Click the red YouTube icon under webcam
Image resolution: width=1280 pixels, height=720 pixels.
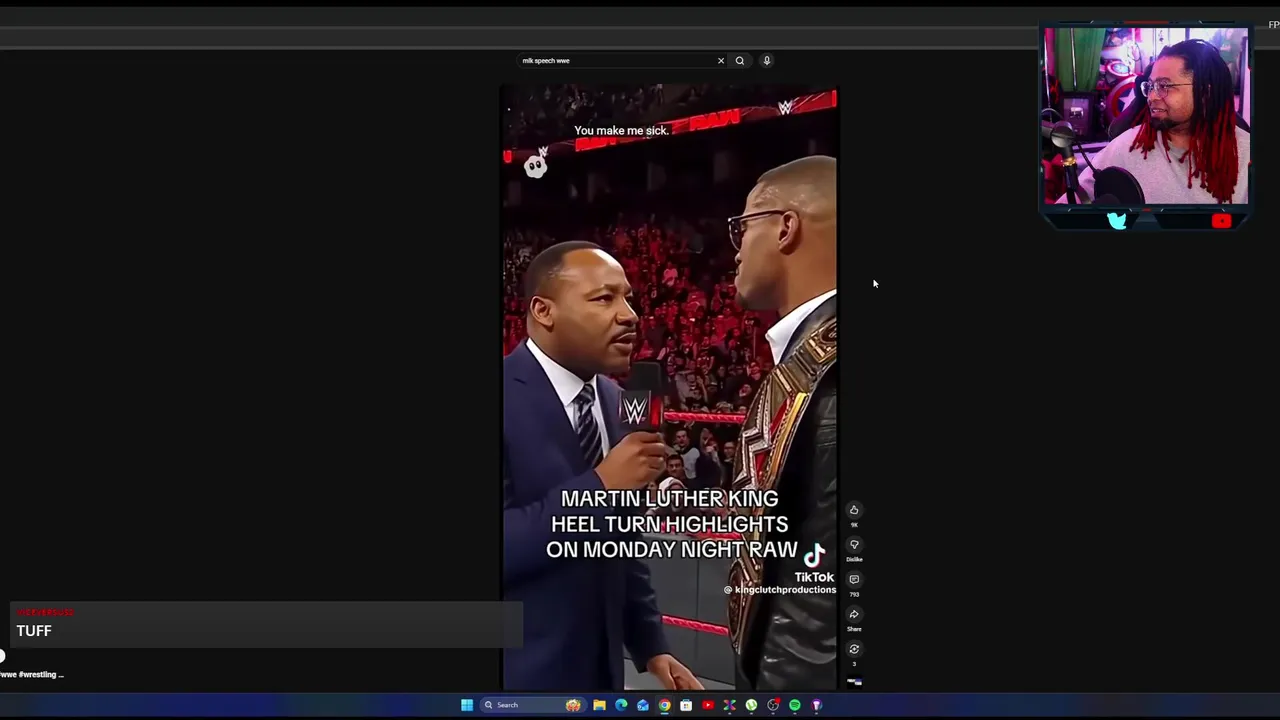coord(1221,221)
